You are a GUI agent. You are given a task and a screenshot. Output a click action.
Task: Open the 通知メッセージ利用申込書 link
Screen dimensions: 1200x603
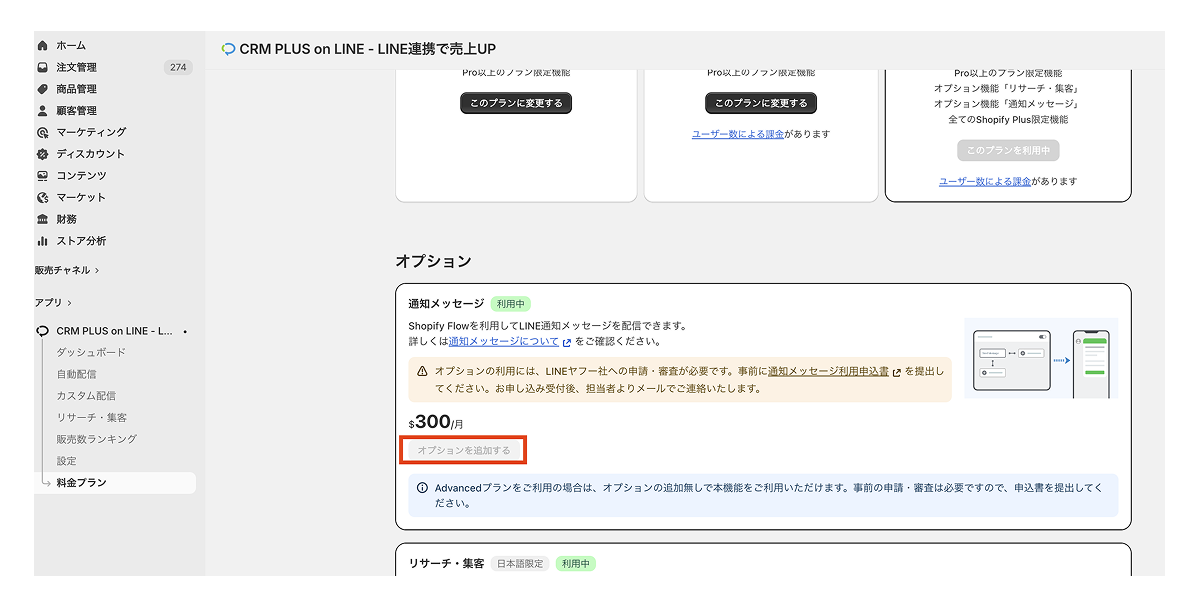click(x=828, y=371)
